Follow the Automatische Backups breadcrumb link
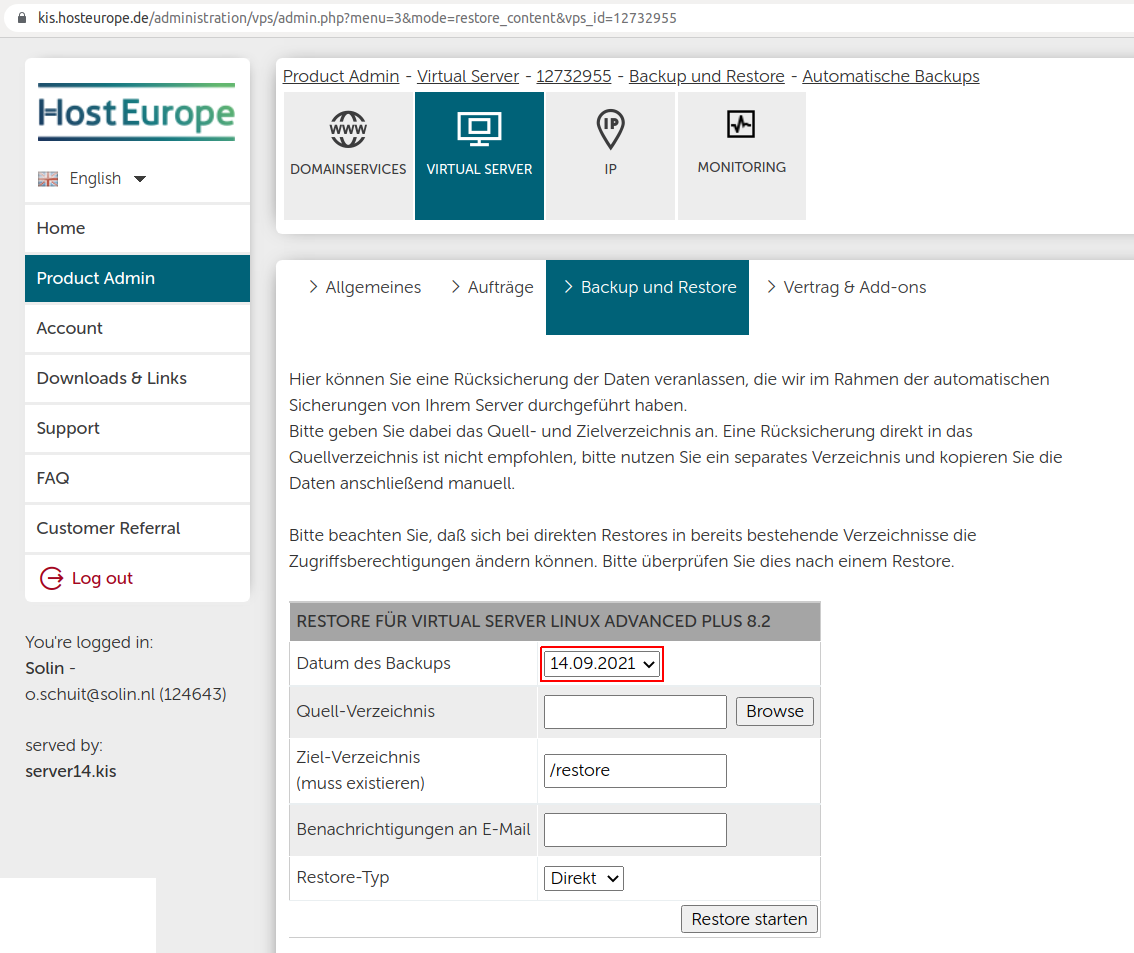 pos(890,76)
